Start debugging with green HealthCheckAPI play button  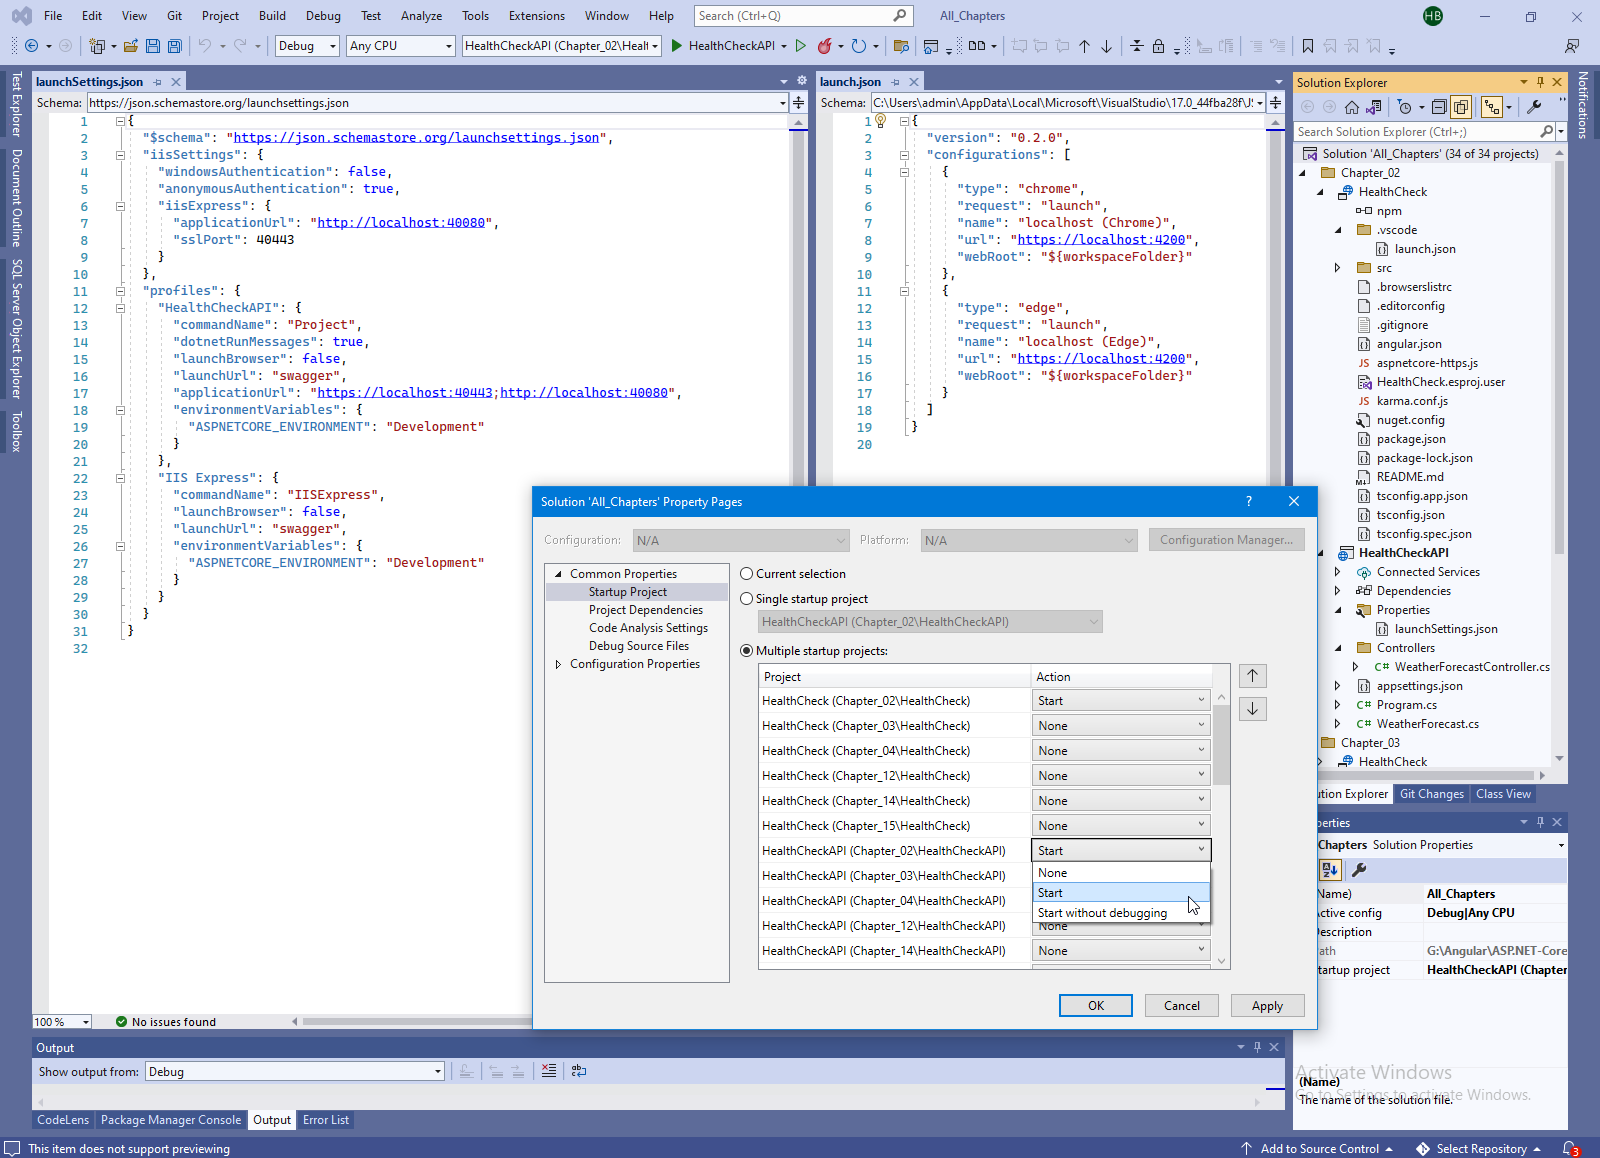point(677,46)
